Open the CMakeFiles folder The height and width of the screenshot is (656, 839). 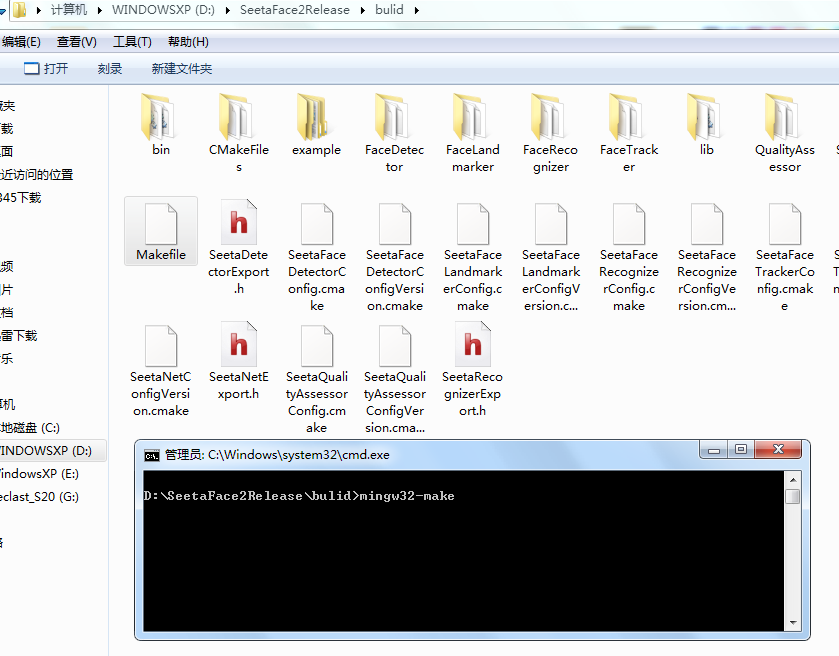(238, 120)
